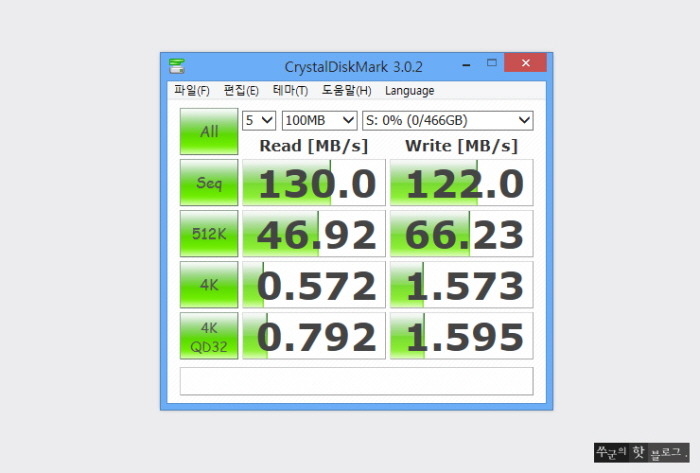Start the 512K benchmark test
This screenshot has height=473, width=700.
pos(209,233)
